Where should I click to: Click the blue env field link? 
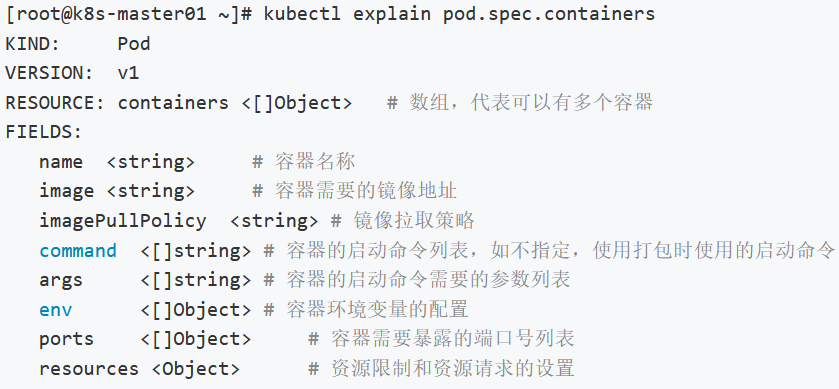56,310
